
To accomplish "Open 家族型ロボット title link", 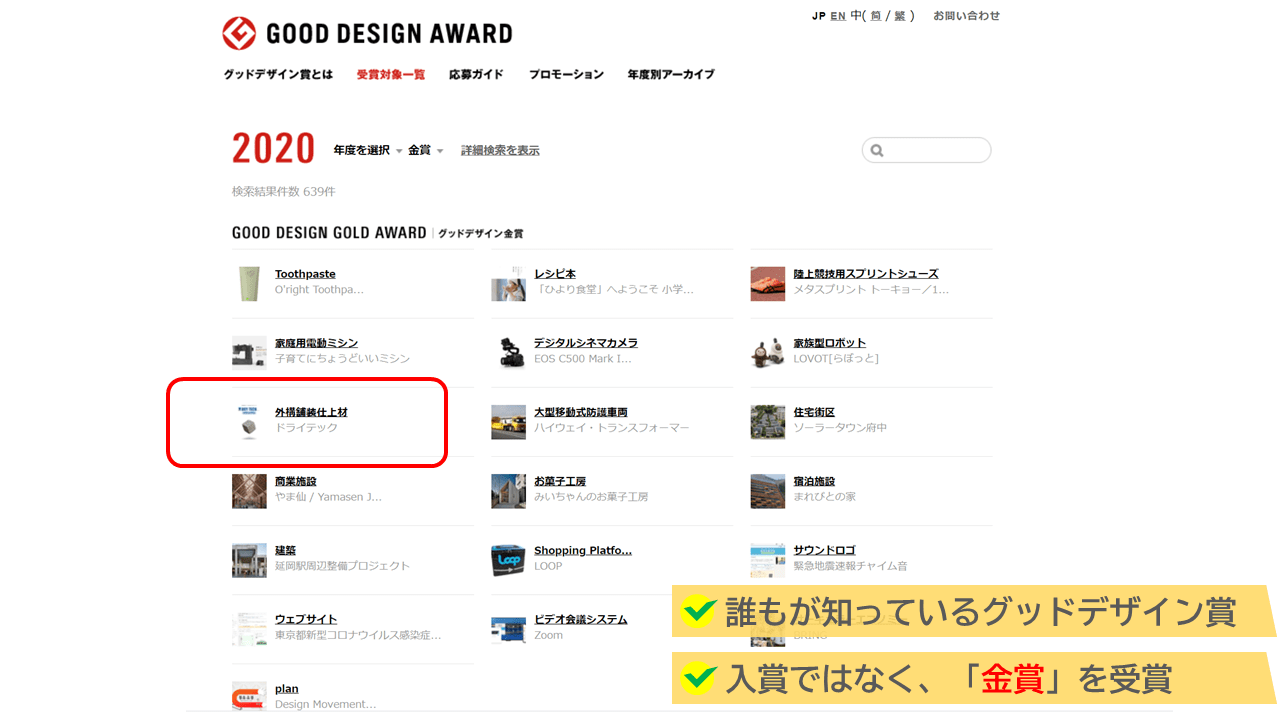I will tap(830, 343).
